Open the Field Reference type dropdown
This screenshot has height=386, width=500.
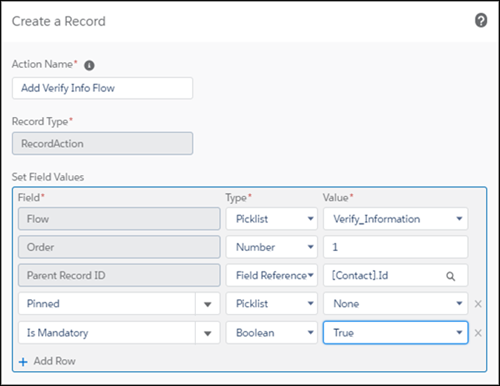(272, 275)
